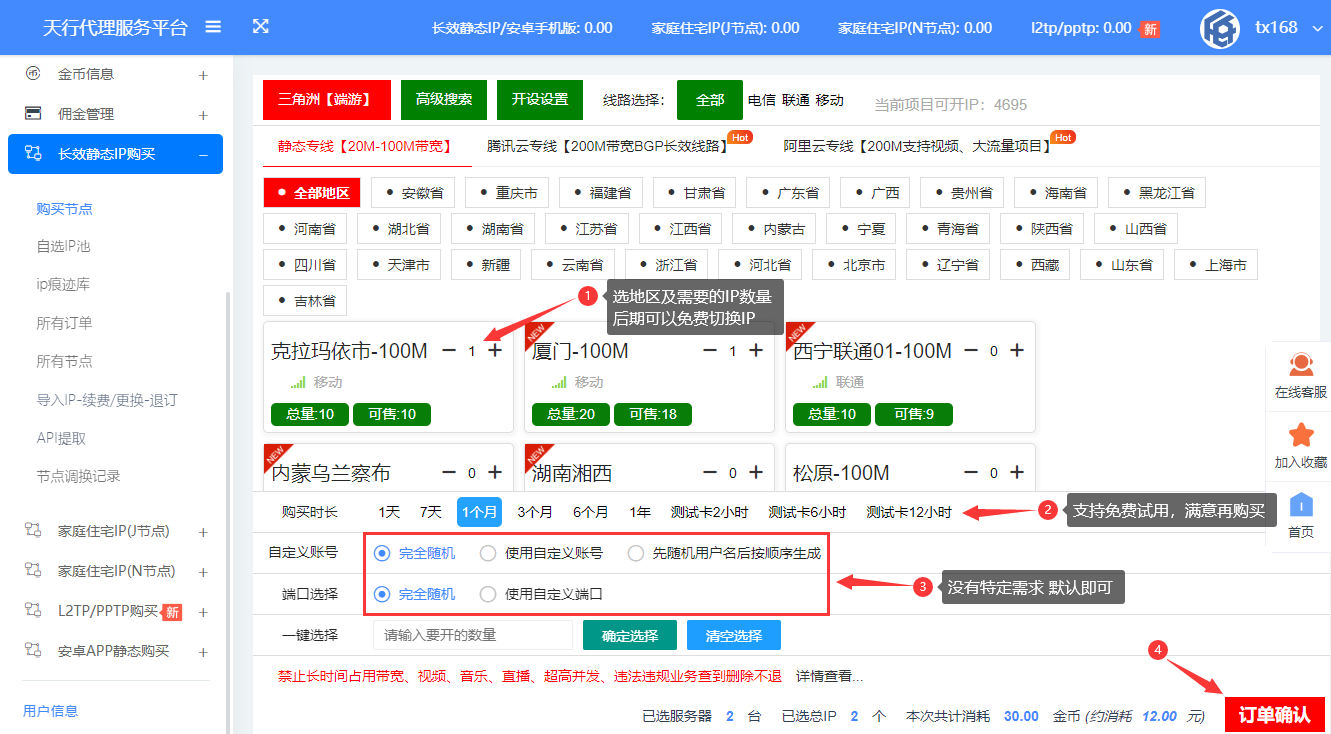1331x734 pixels.
Task: Click the 安卓APP静态购买 sidebar icon
Action: point(33,651)
